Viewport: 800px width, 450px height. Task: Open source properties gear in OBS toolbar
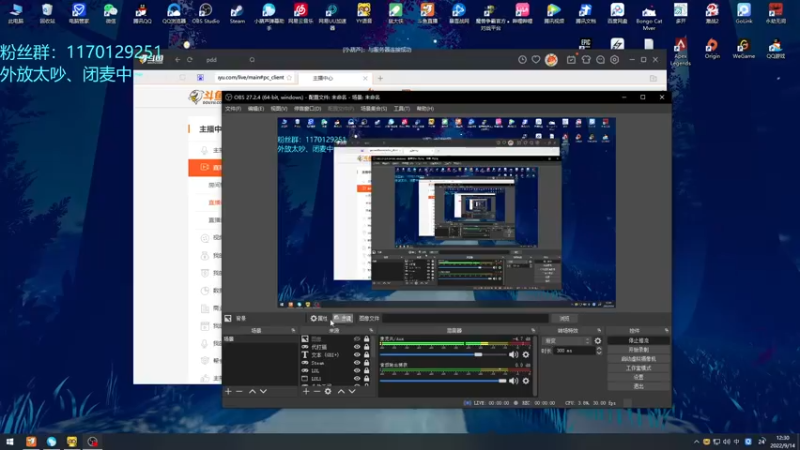pos(318,318)
